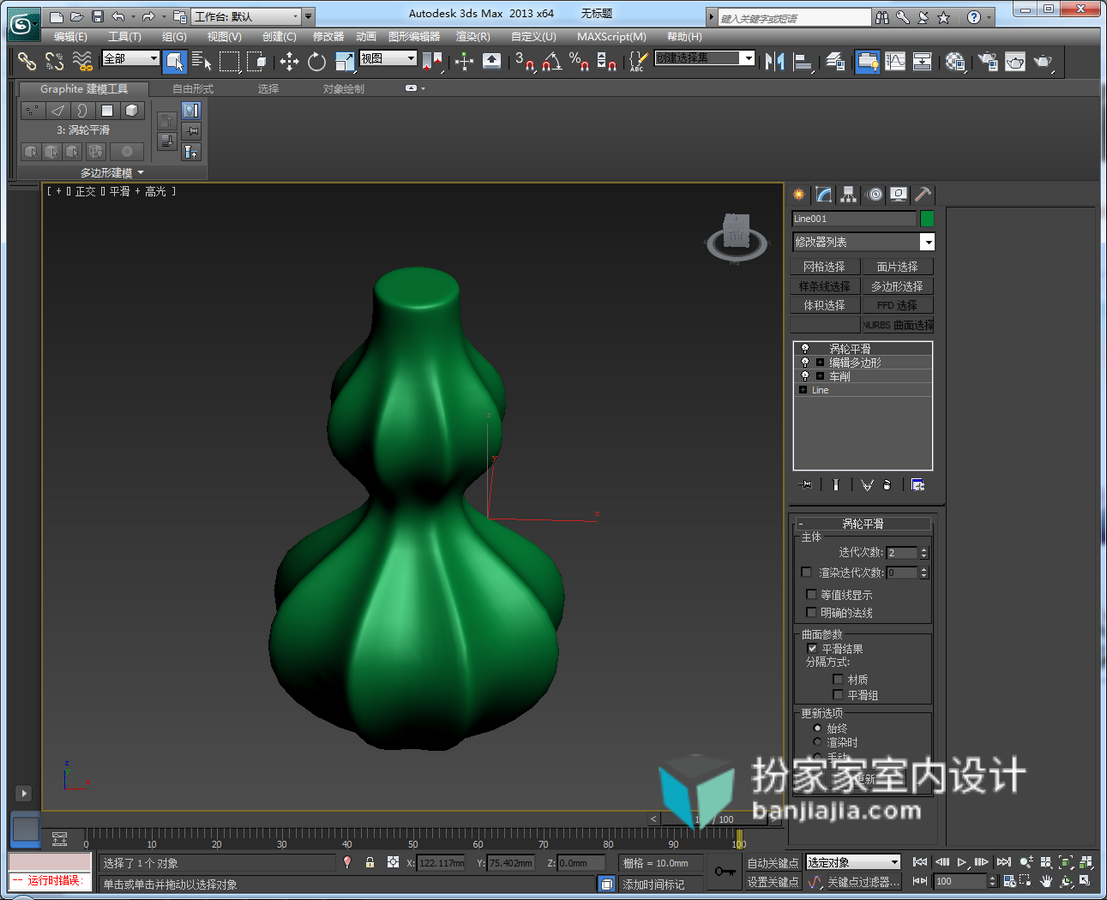
Task: Open the Utilities hammer panel icon
Action: [922, 195]
